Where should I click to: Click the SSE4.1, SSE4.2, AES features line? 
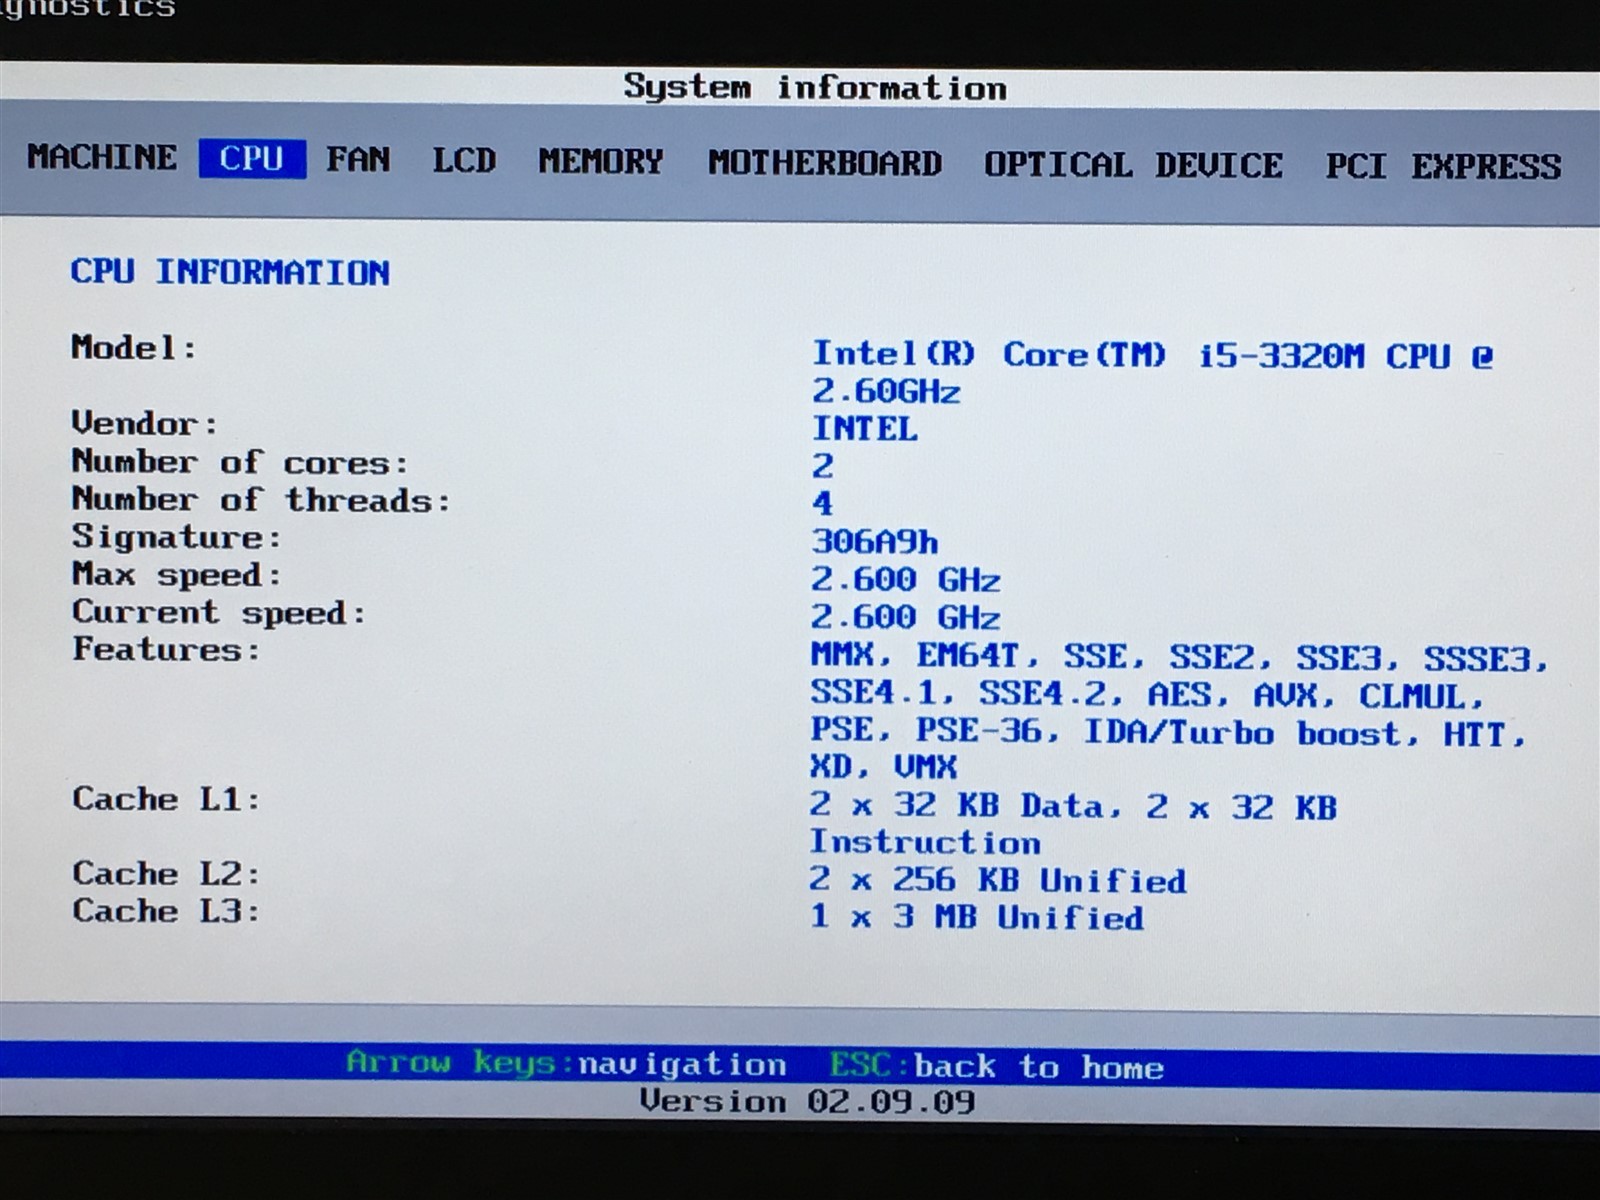pyautogui.click(x=1148, y=694)
